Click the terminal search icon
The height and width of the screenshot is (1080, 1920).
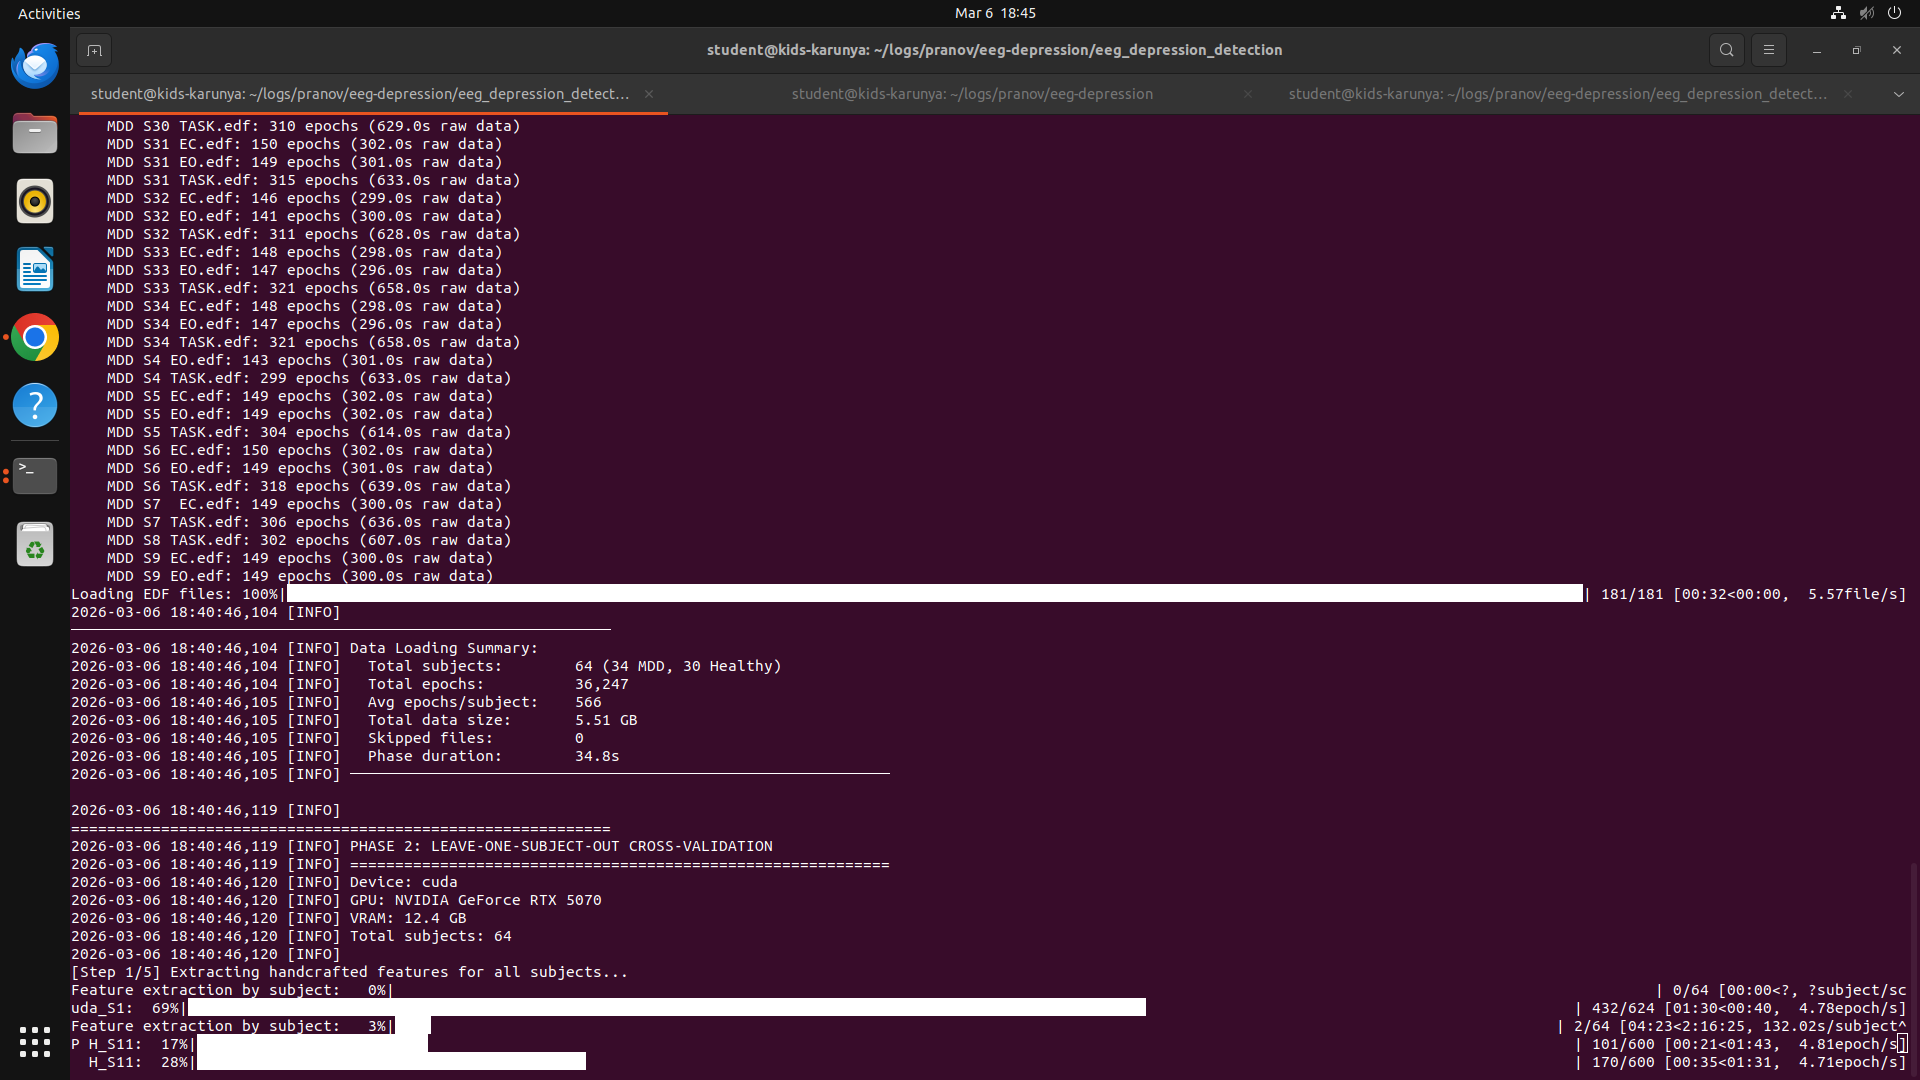1726,50
